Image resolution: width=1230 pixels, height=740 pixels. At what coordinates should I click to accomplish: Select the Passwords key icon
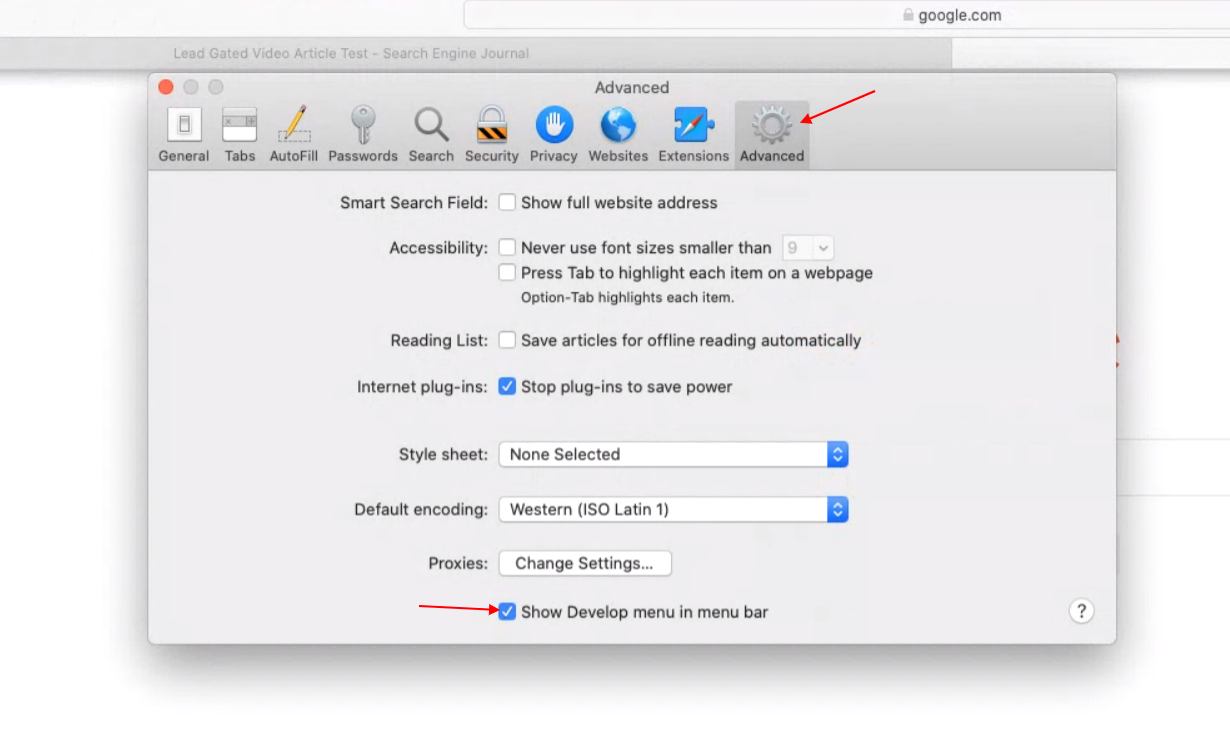[x=363, y=130]
